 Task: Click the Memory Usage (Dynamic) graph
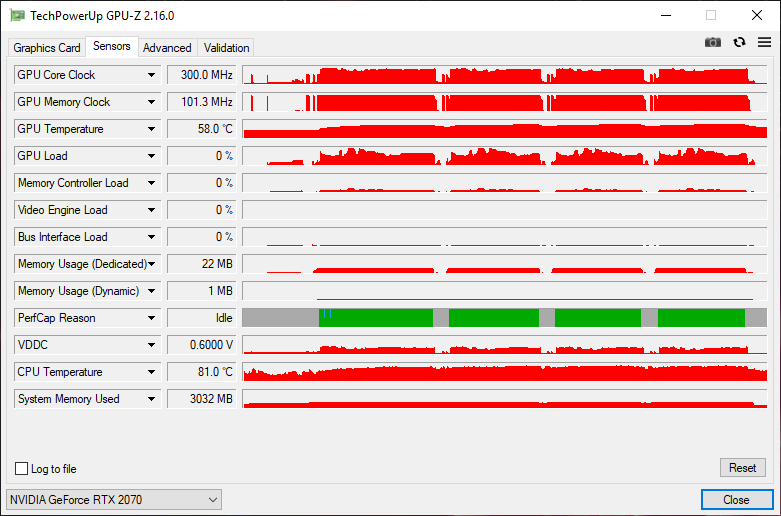point(505,291)
